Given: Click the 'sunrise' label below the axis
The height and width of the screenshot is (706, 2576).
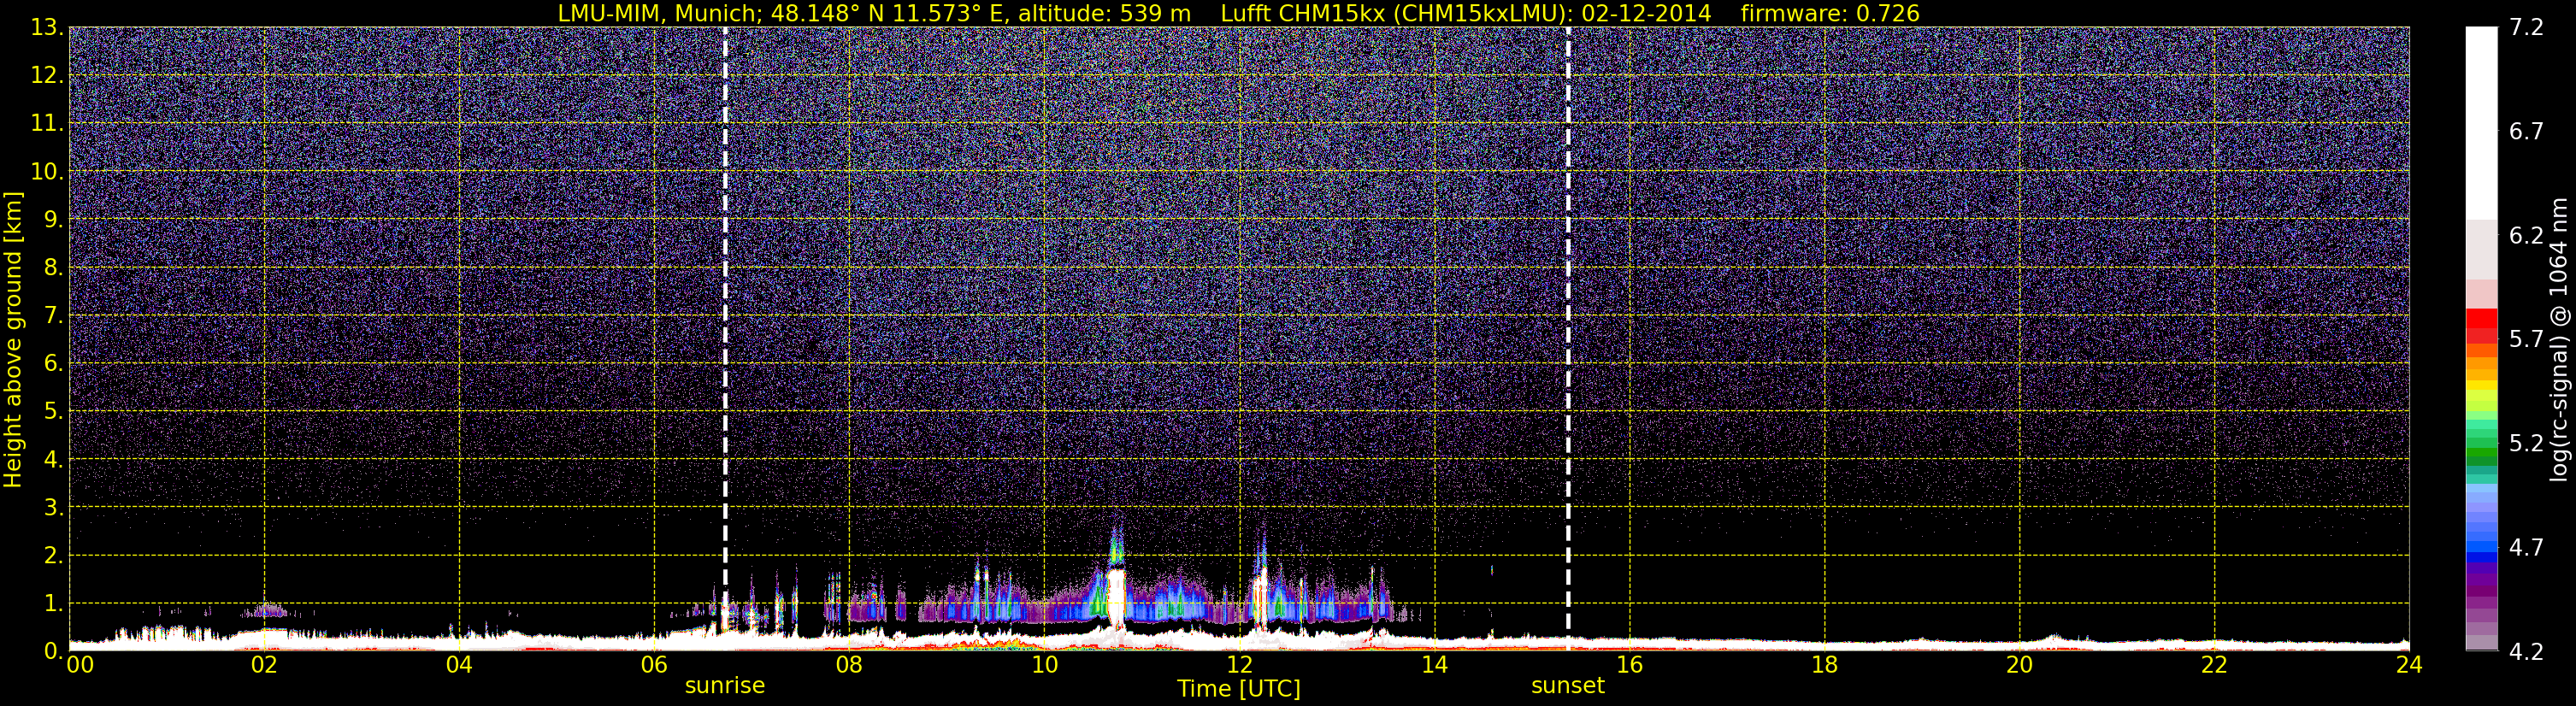Looking at the screenshot, I should [x=725, y=686].
